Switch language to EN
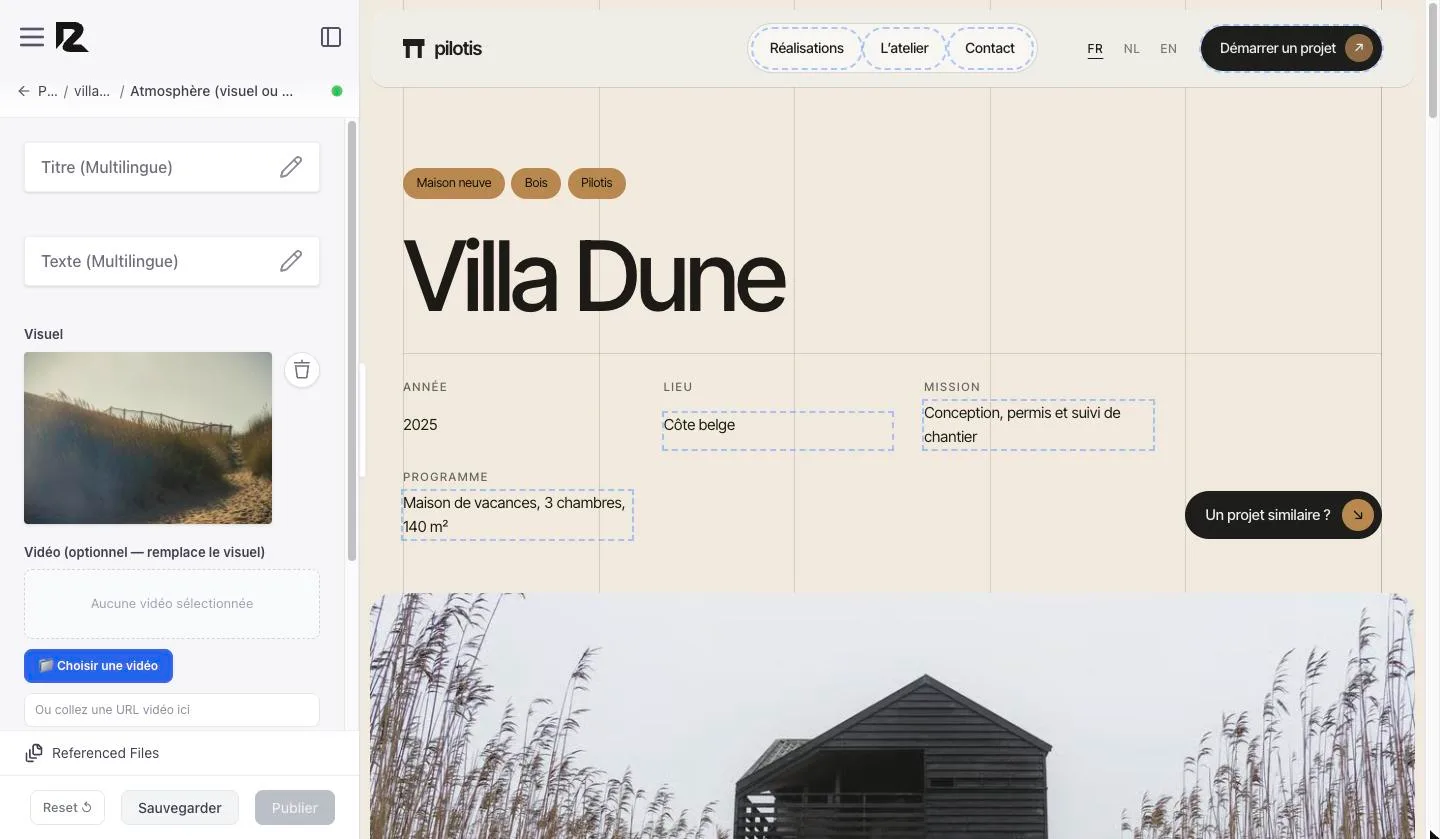Viewport: 1440px width, 839px height. (x=1168, y=49)
